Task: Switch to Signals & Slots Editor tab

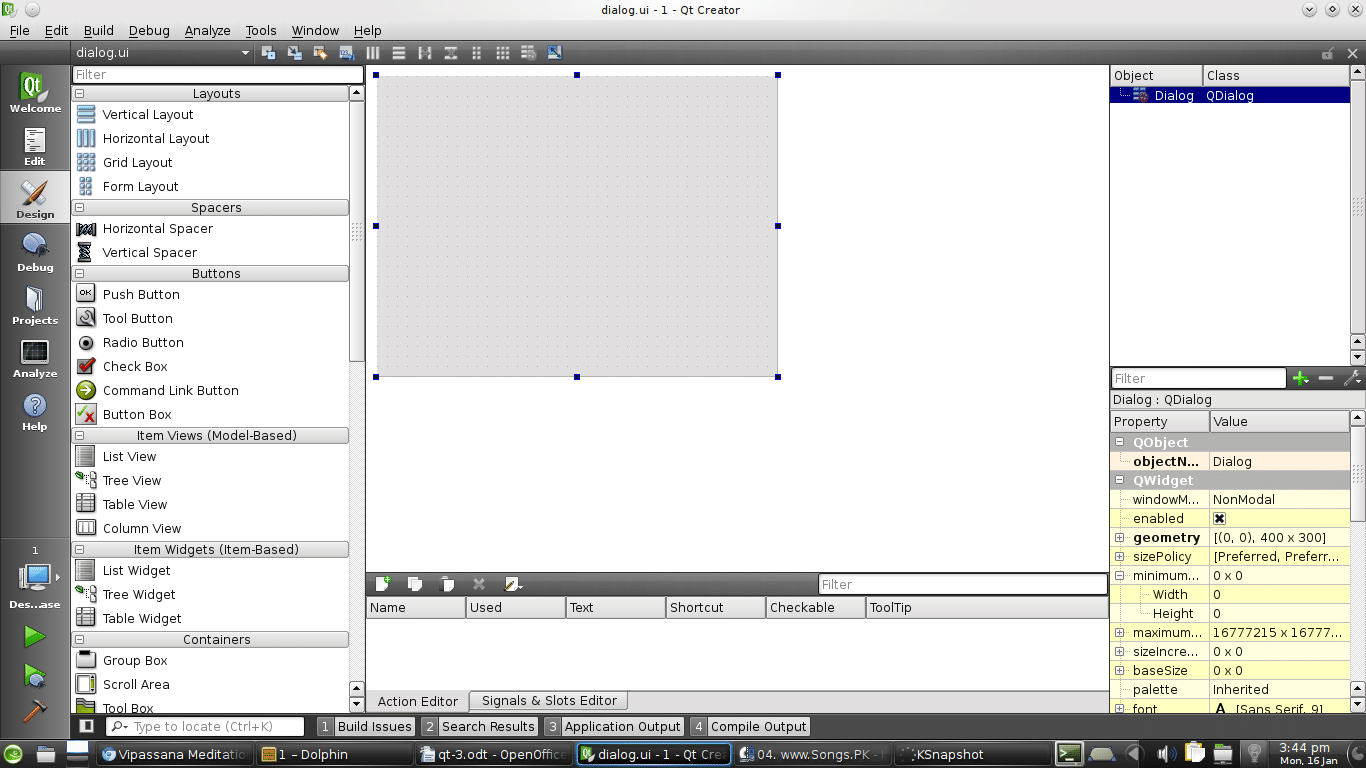Action: pyautogui.click(x=549, y=701)
